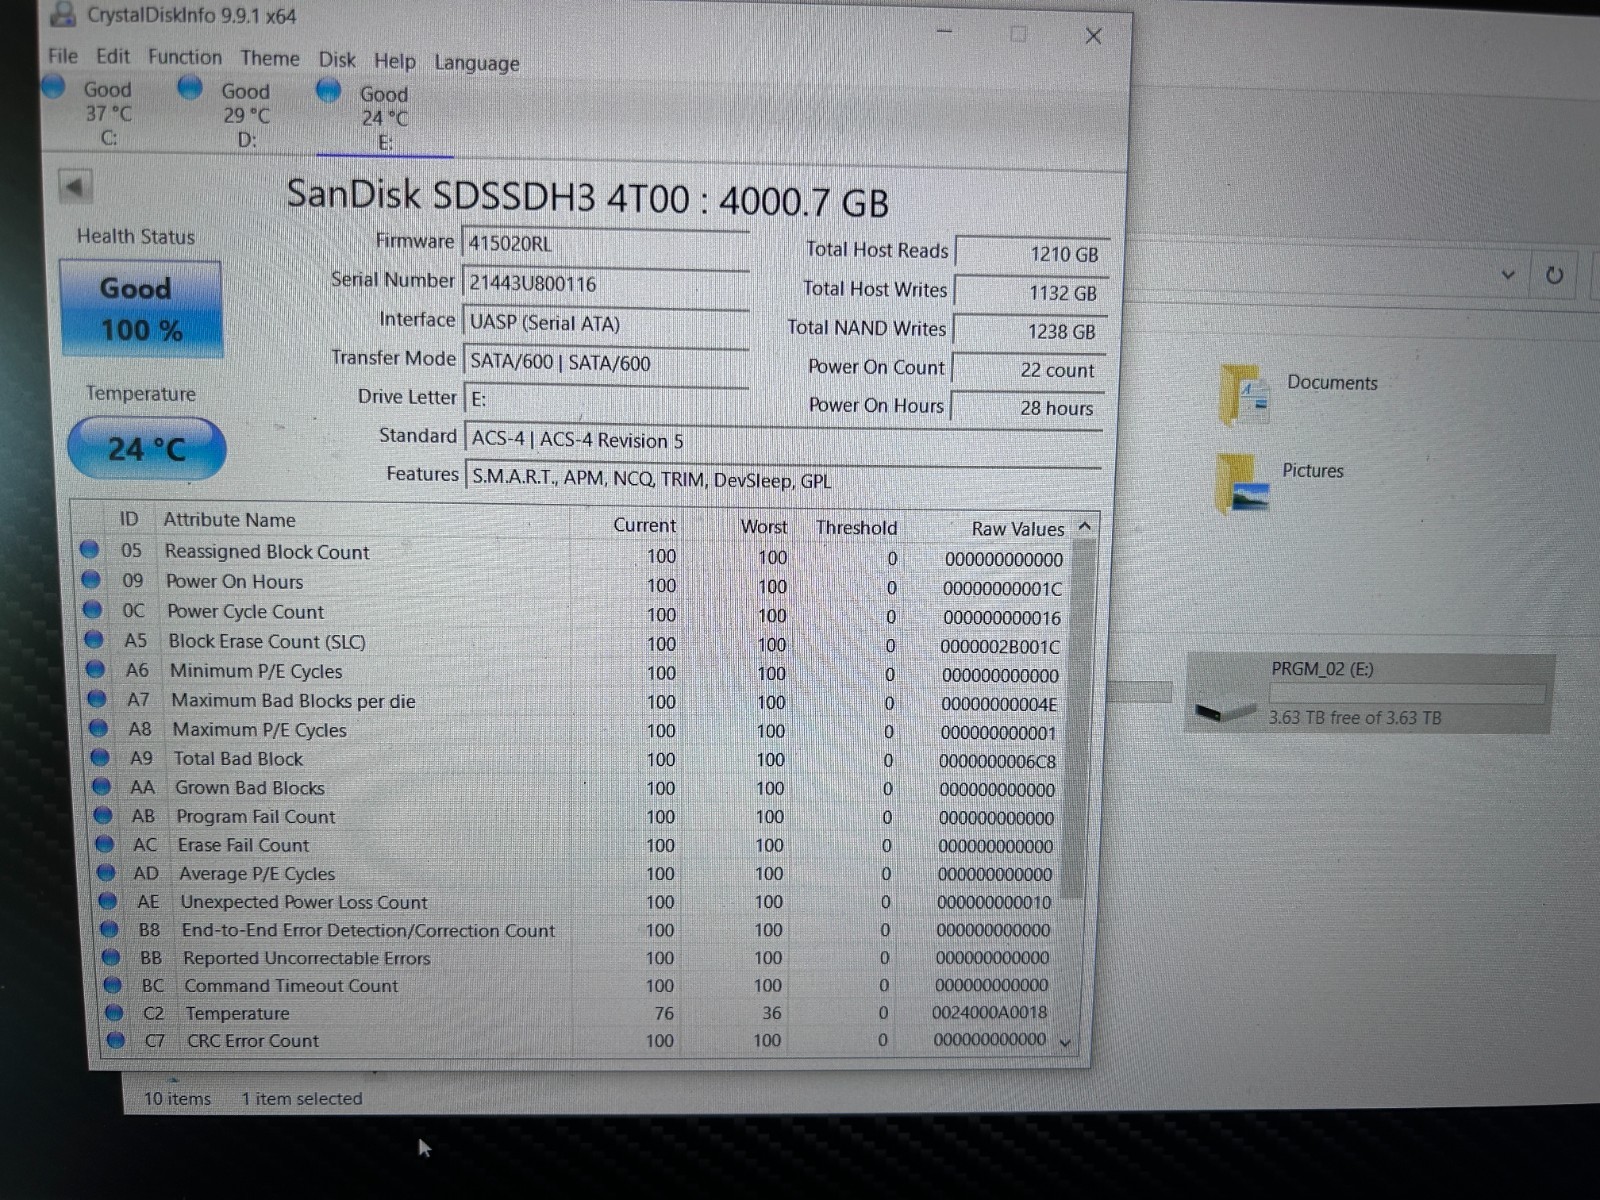1600x1200 pixels.
Task: Click the attribute list vertical scrollbar thumb
Action: coord(1078,718)
